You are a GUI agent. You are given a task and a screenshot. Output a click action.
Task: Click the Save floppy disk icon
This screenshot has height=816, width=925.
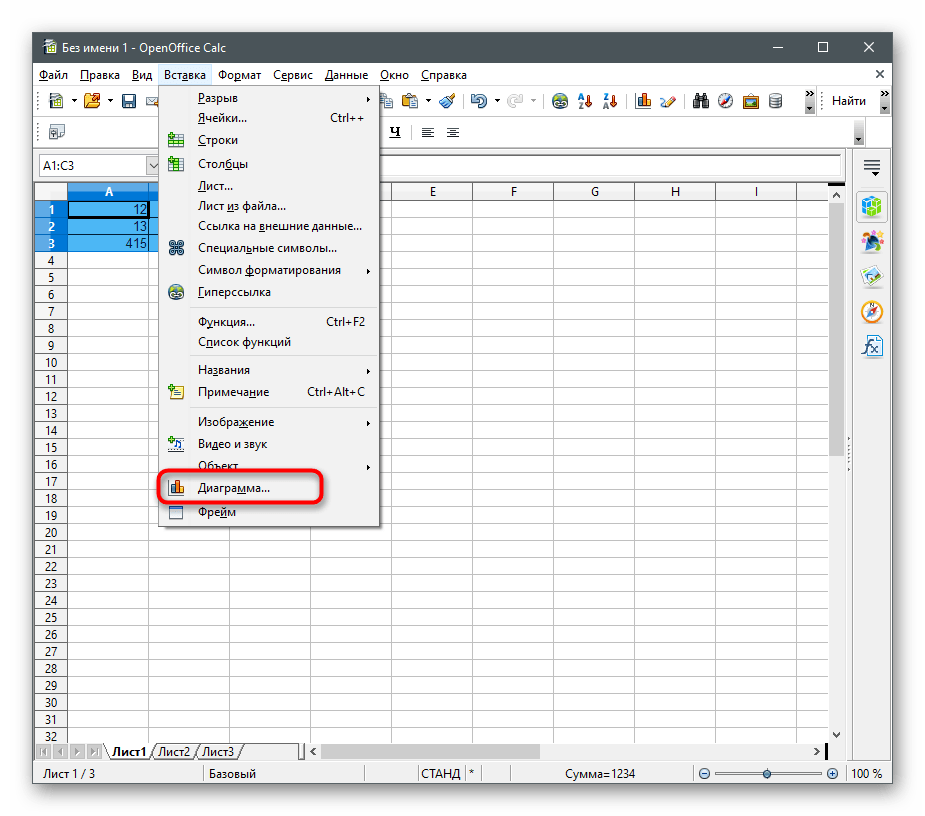click(129, 101)
